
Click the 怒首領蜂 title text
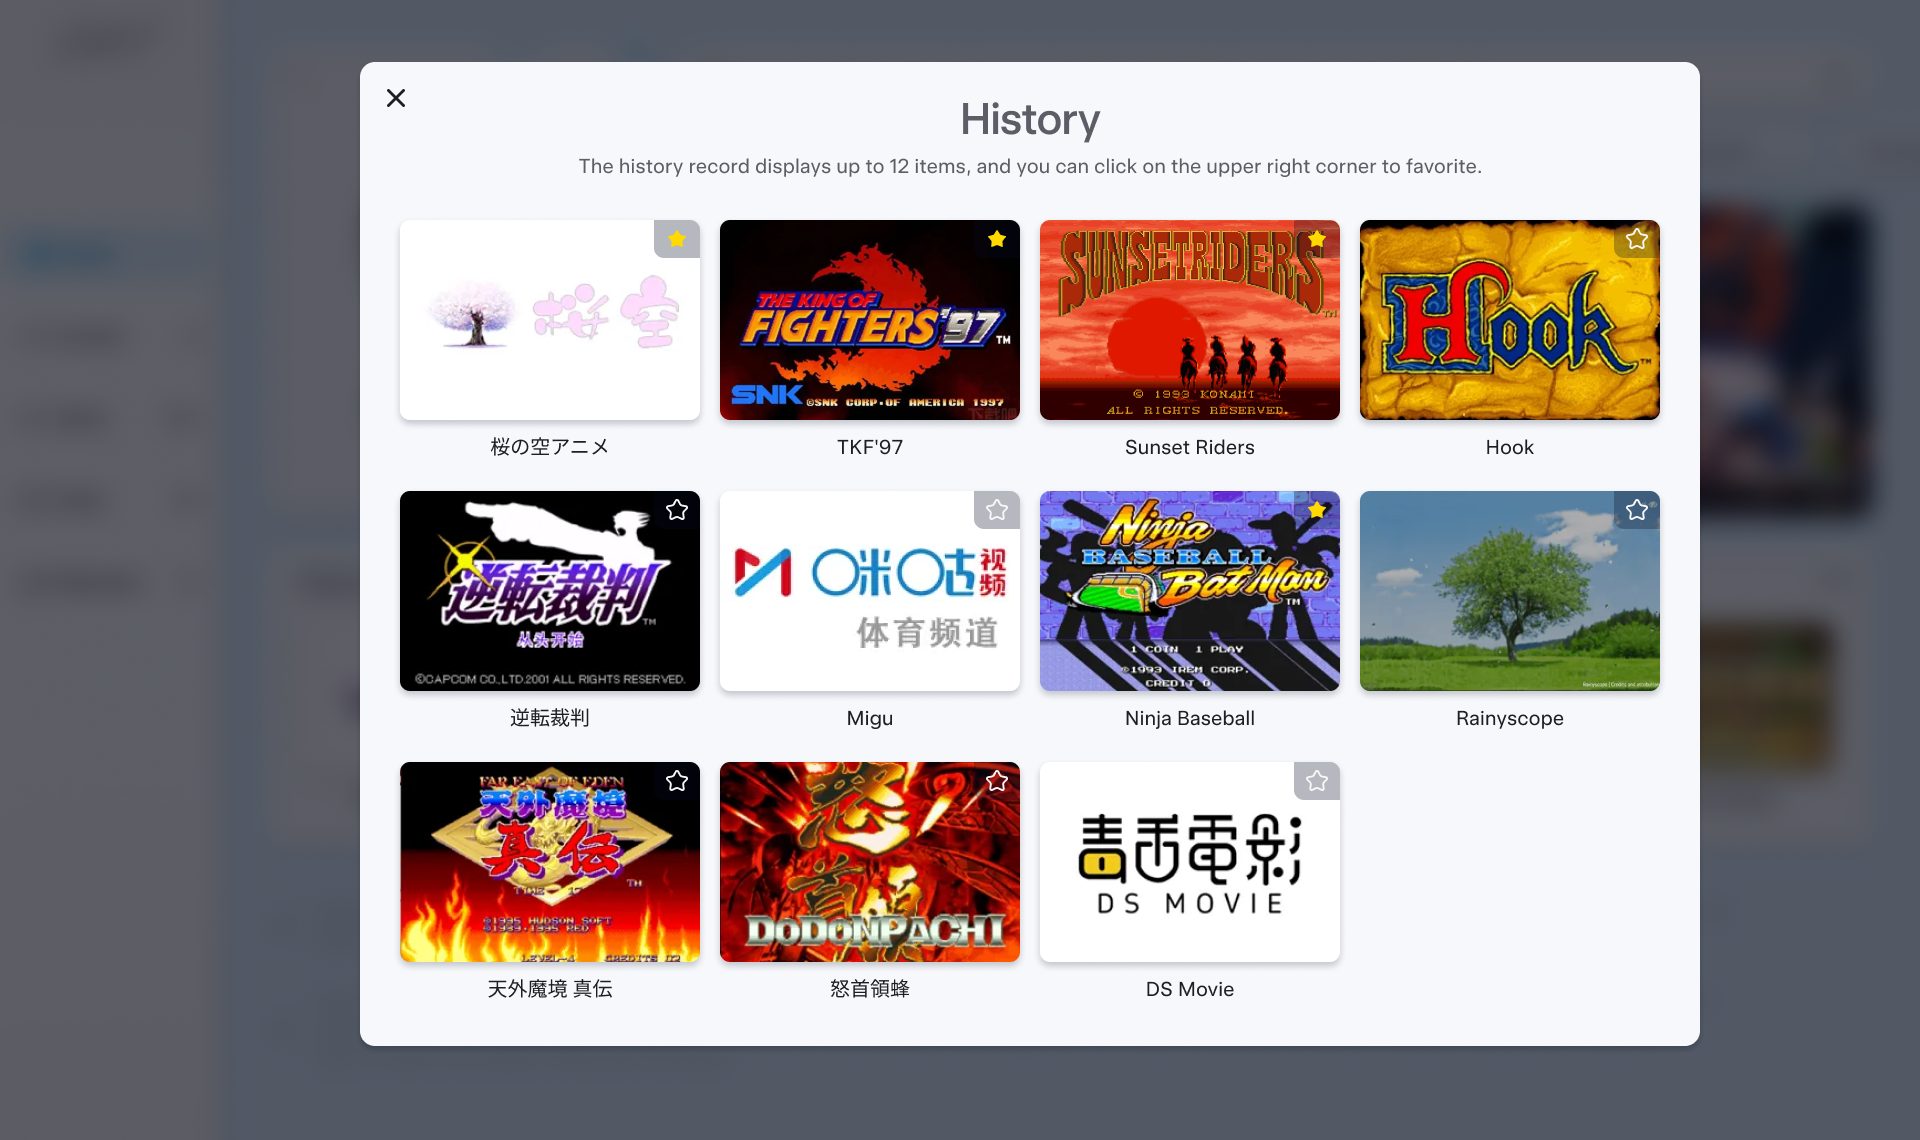tap(870, 989)
